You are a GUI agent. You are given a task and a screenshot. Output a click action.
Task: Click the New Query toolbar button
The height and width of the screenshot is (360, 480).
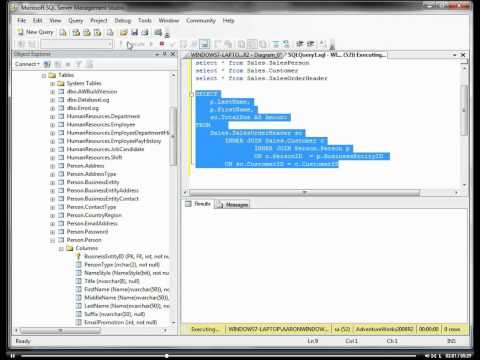(35, 32)
